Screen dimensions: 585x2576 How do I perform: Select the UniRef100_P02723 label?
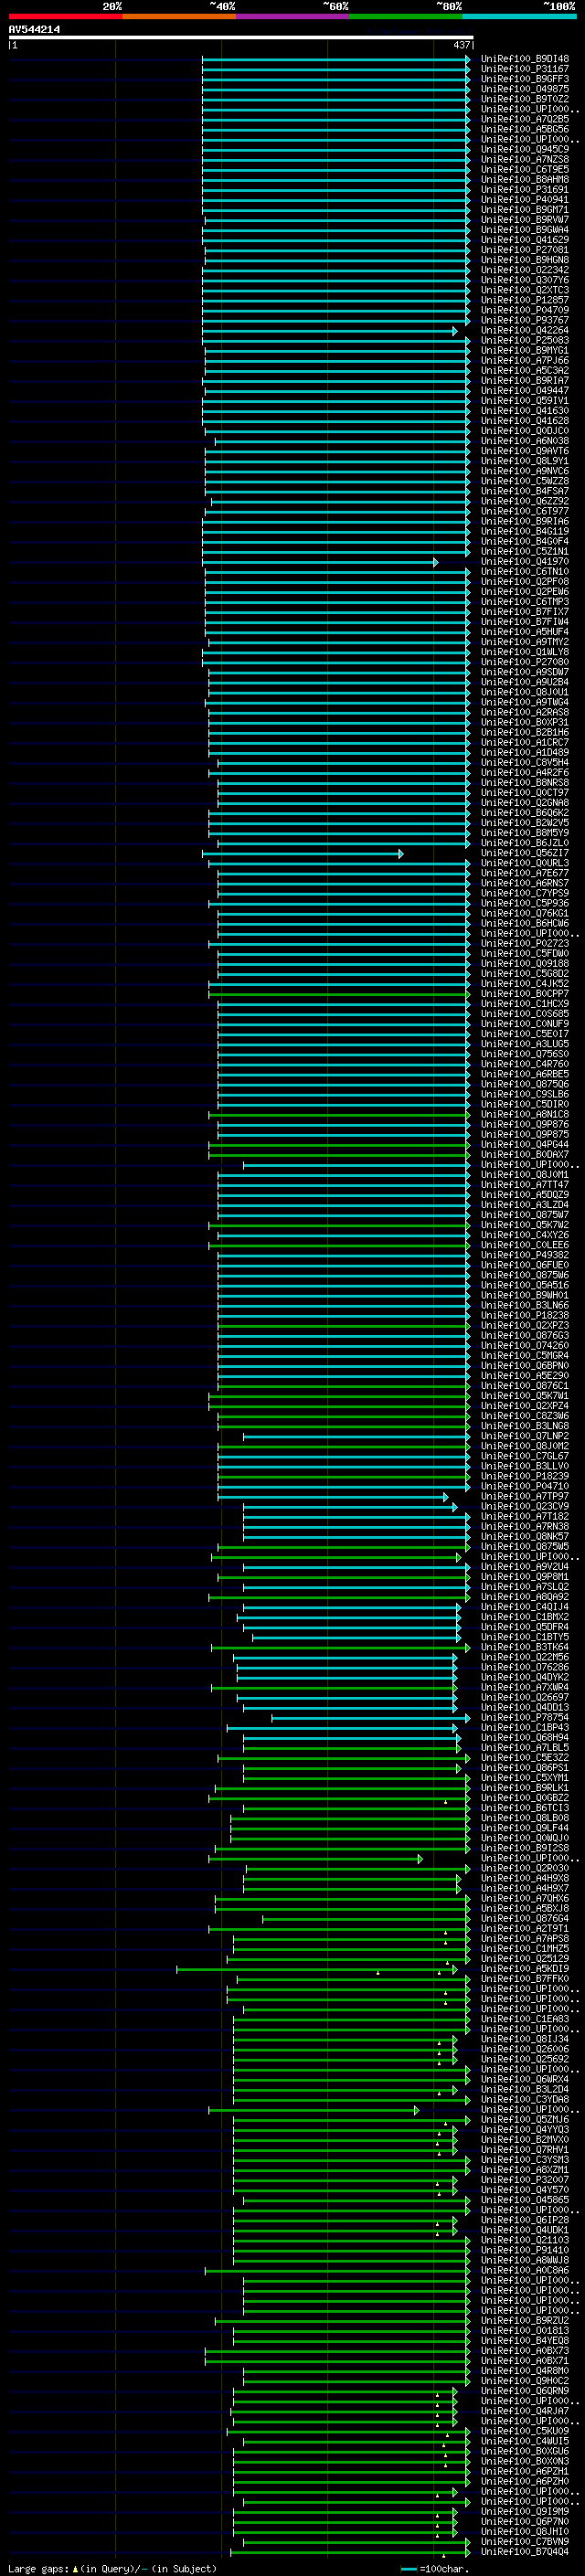point(525,943)
